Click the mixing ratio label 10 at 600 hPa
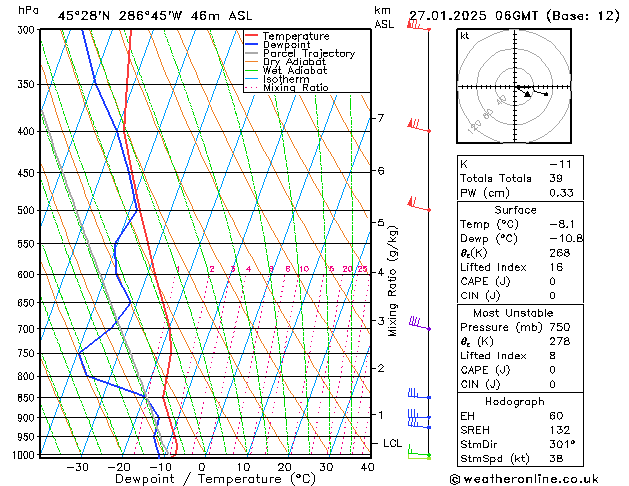The width and height of the screenshot is (629, 486). tap(304, 269)
